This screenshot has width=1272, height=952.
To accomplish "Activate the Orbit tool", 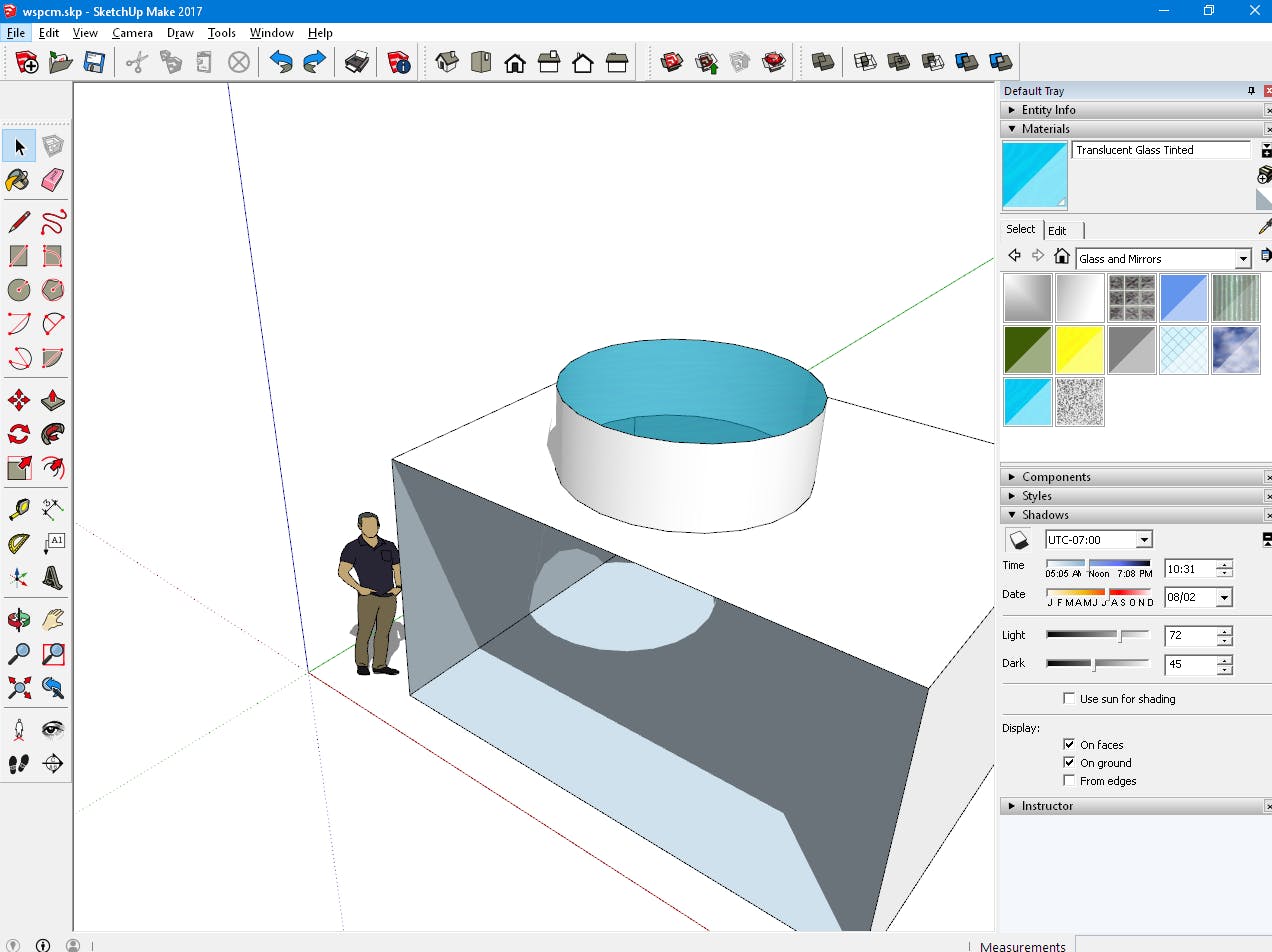I will [18, 621].
